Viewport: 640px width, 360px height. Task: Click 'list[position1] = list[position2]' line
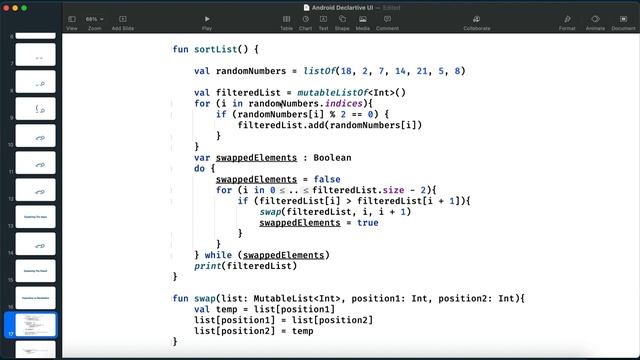[283, 320]
